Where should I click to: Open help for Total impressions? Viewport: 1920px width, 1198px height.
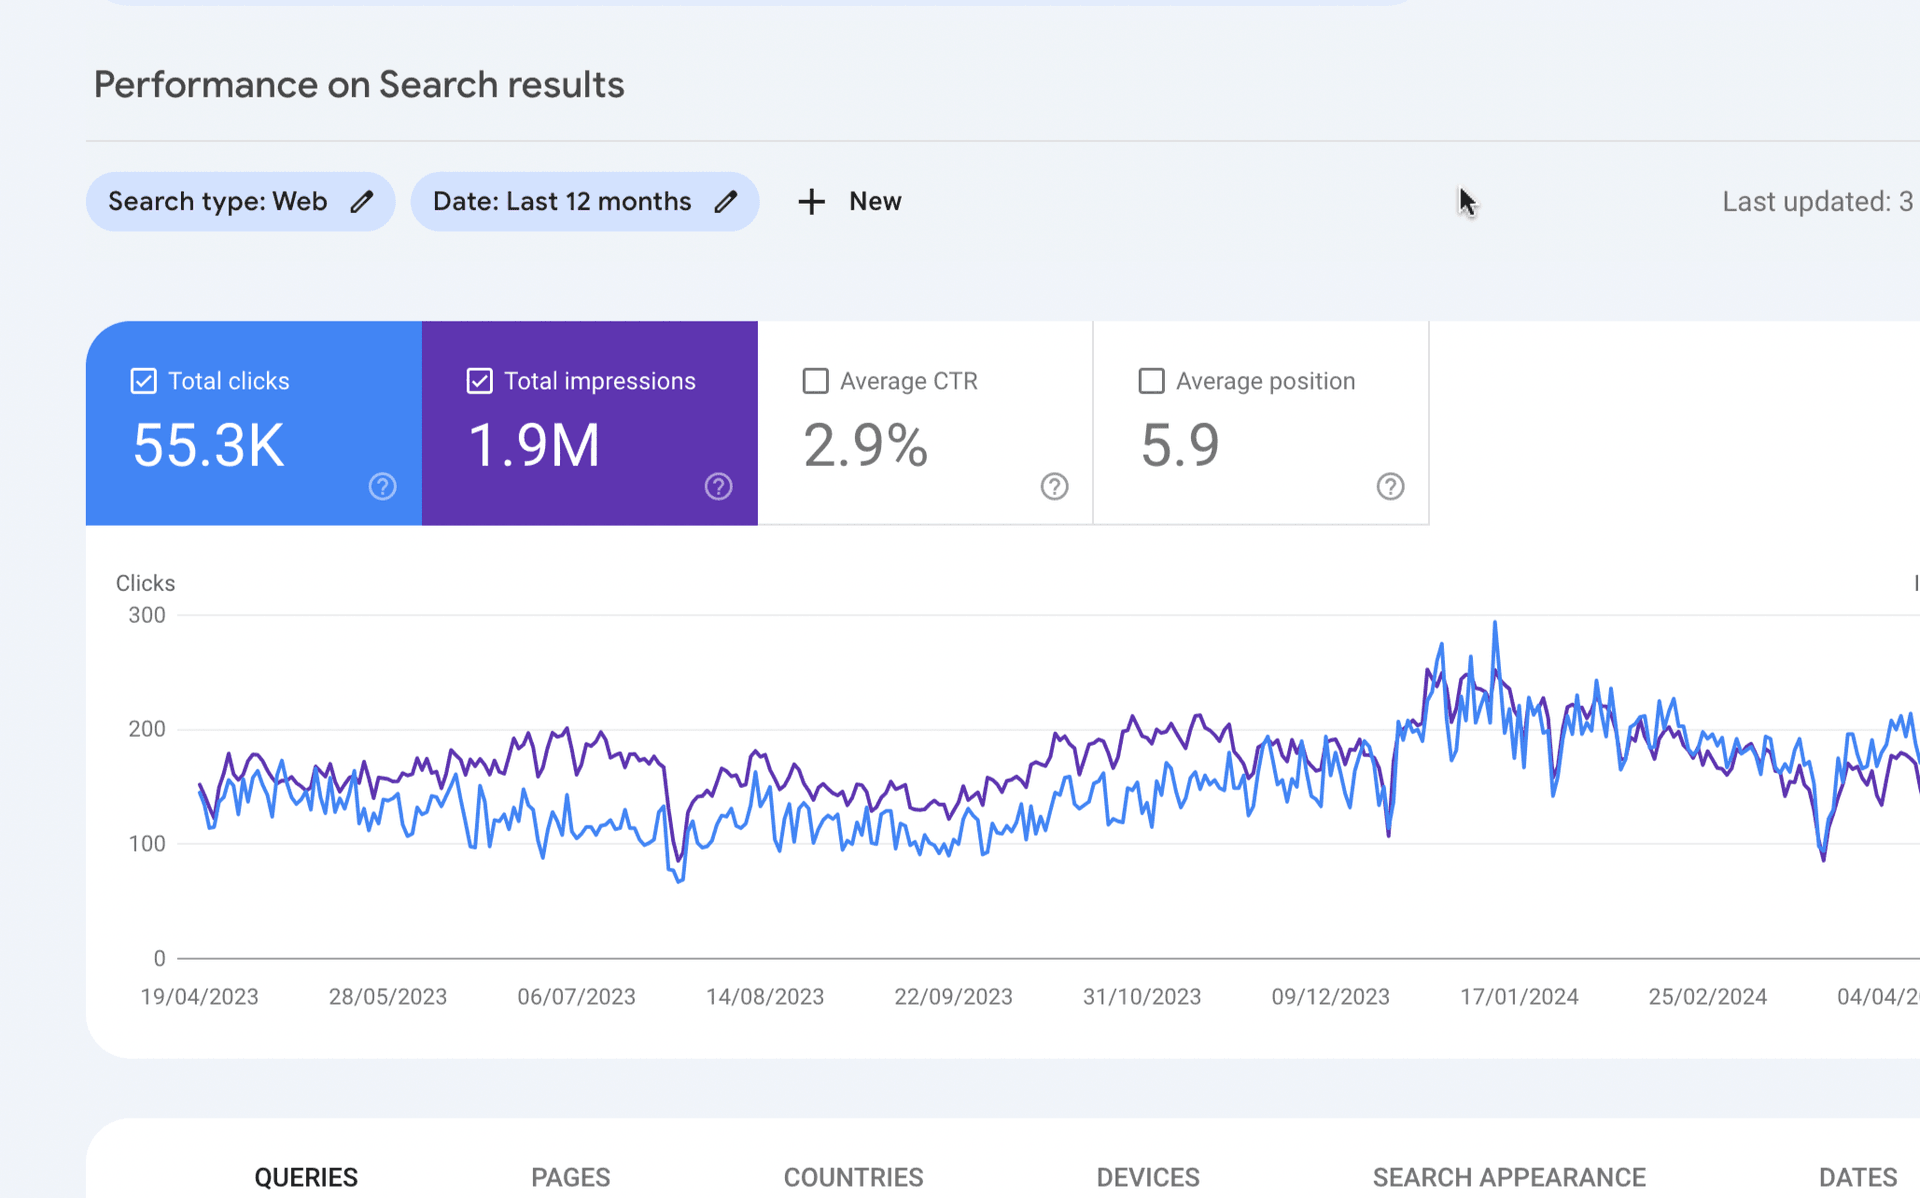pos(718,487)
